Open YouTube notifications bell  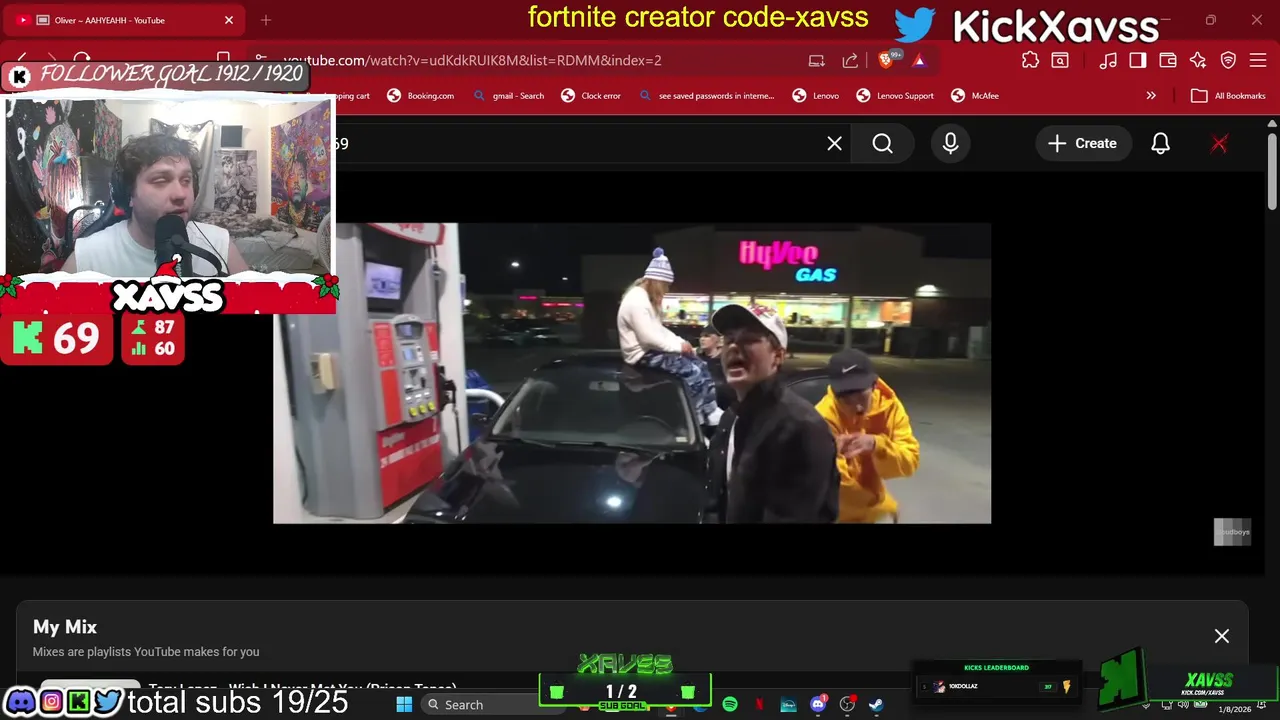tap(1160, 143)
